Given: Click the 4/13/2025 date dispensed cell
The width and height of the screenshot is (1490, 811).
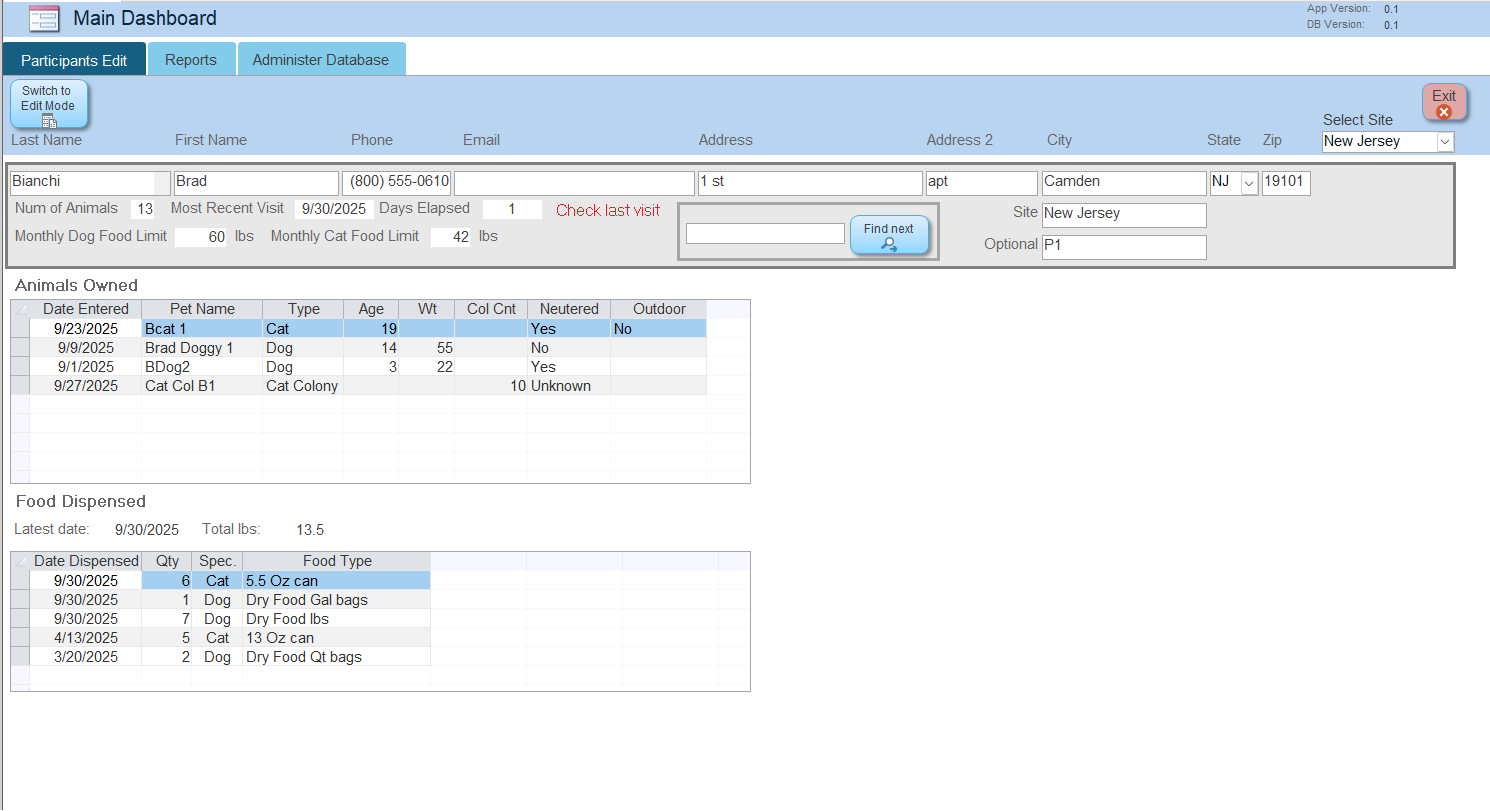Looking at the screenshot, I should [x=86, y=638].
